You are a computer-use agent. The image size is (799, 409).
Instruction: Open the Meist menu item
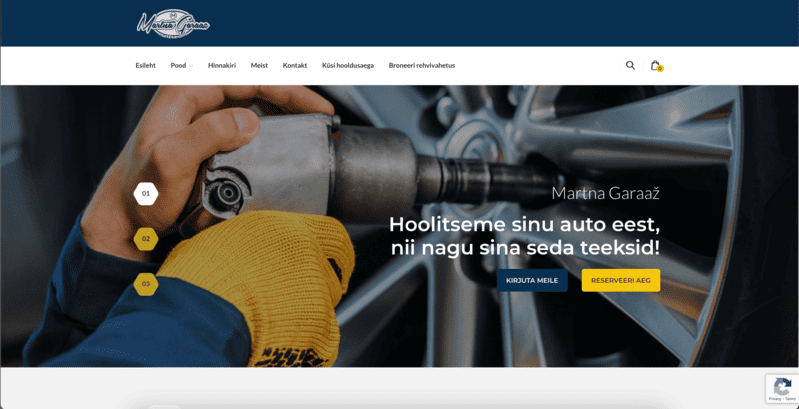point(259,65)
